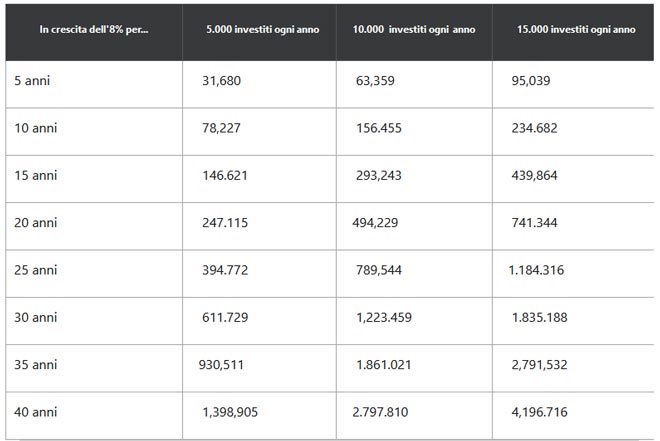The width and height of the screenshot is (660, 441).
Task: Select the "15.000 investiti ogni anno" header
Action: point(575,30)
